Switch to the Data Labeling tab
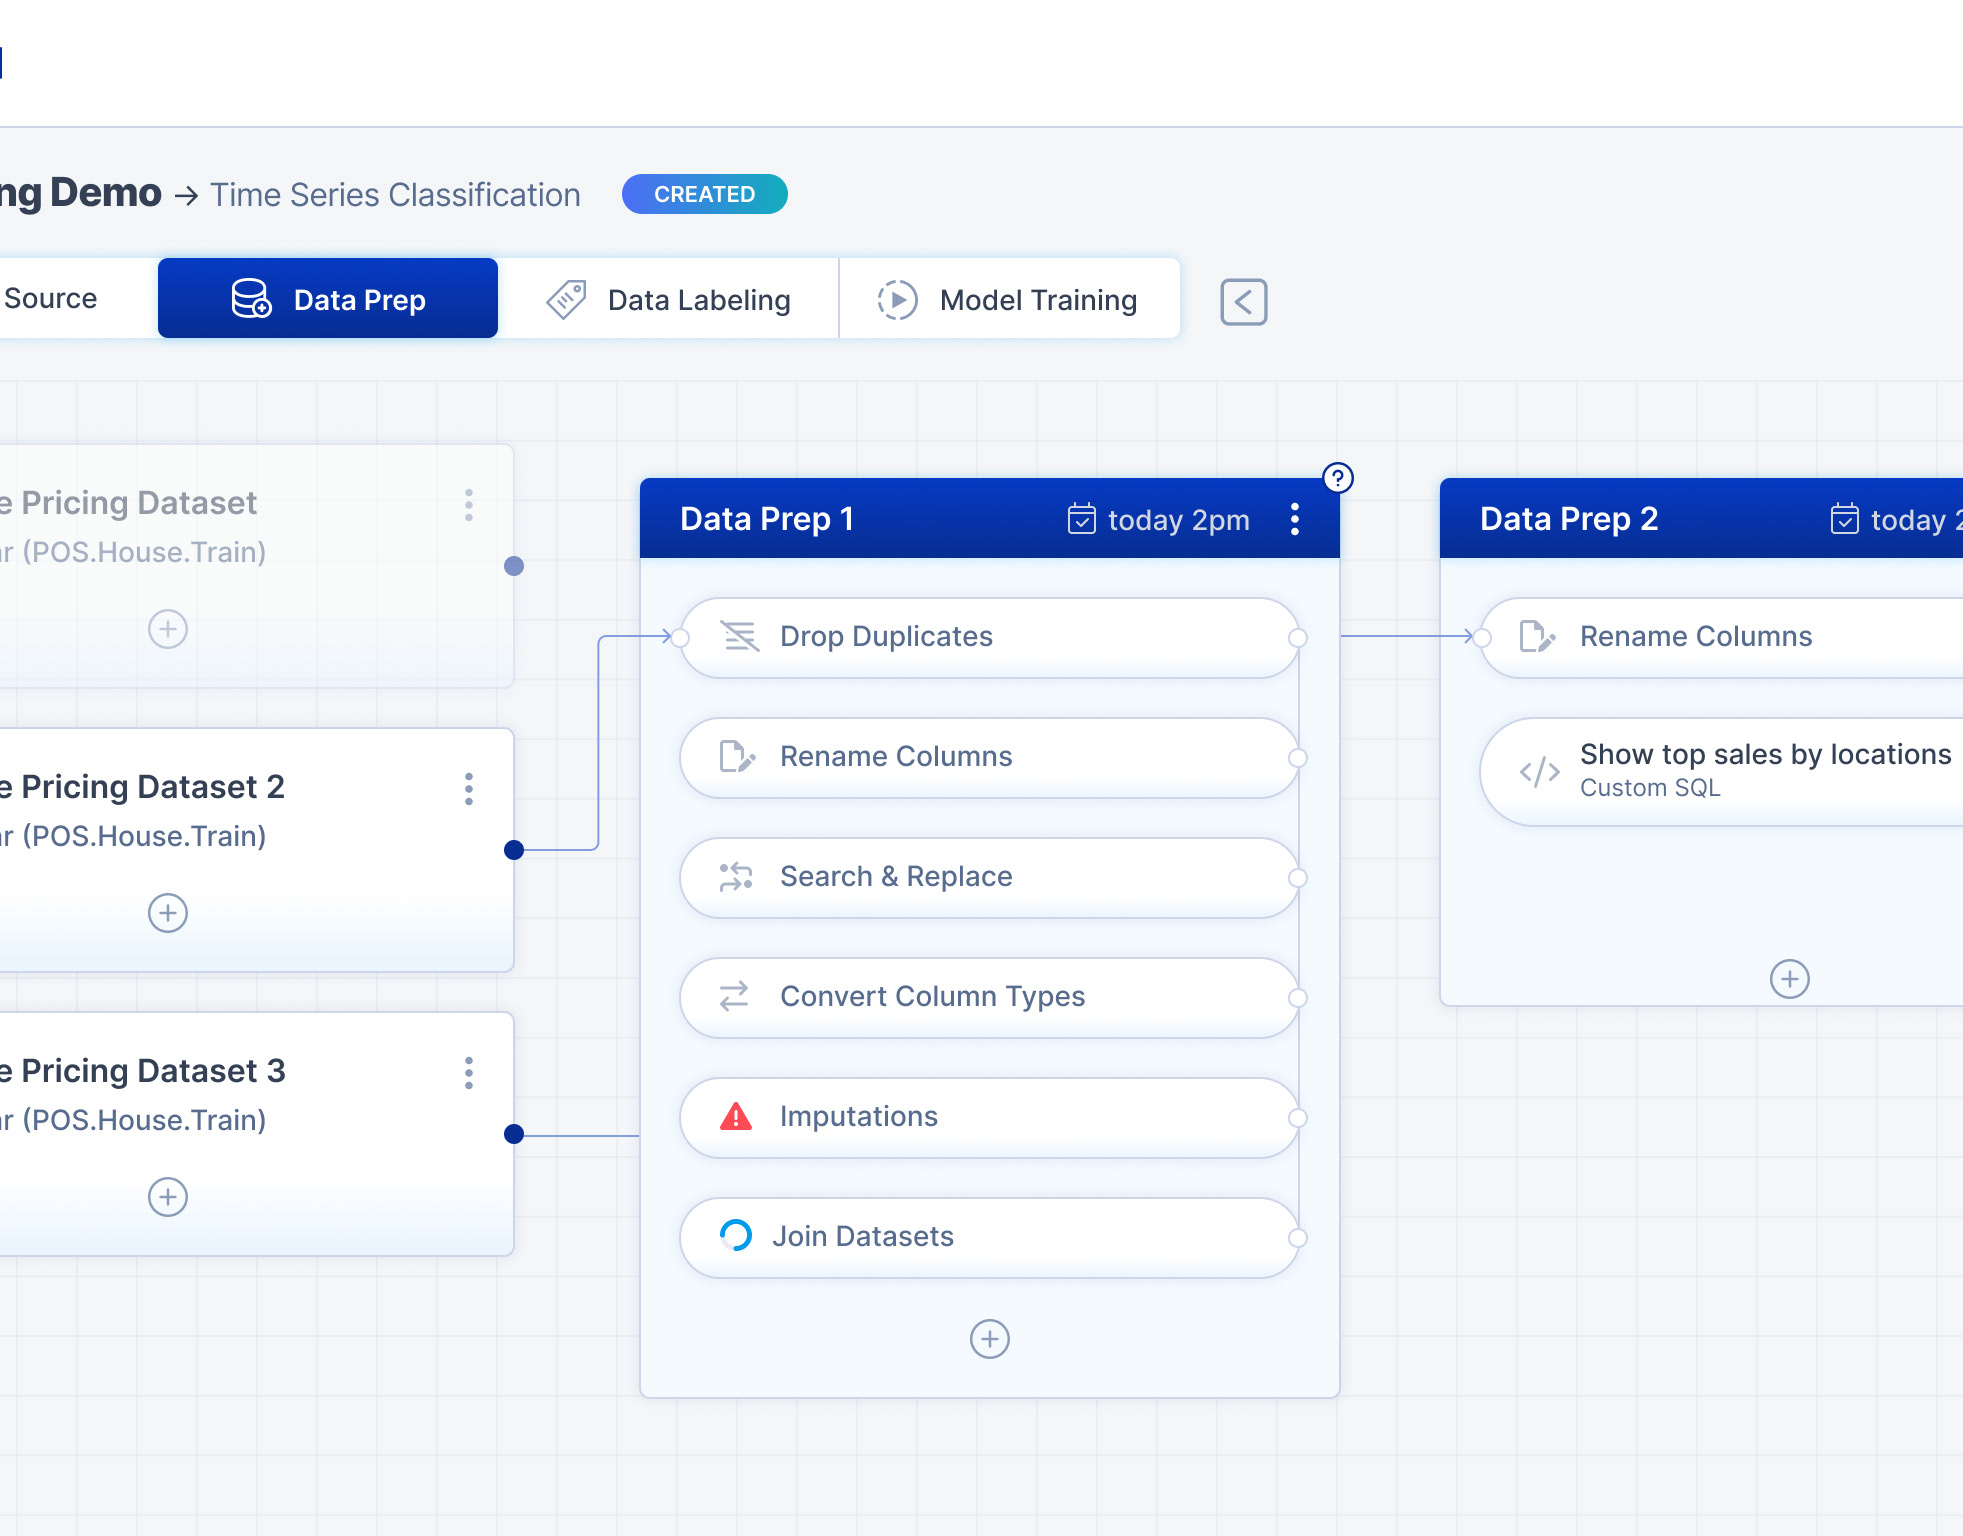The image size is (1963, 1536). [668, 300]
